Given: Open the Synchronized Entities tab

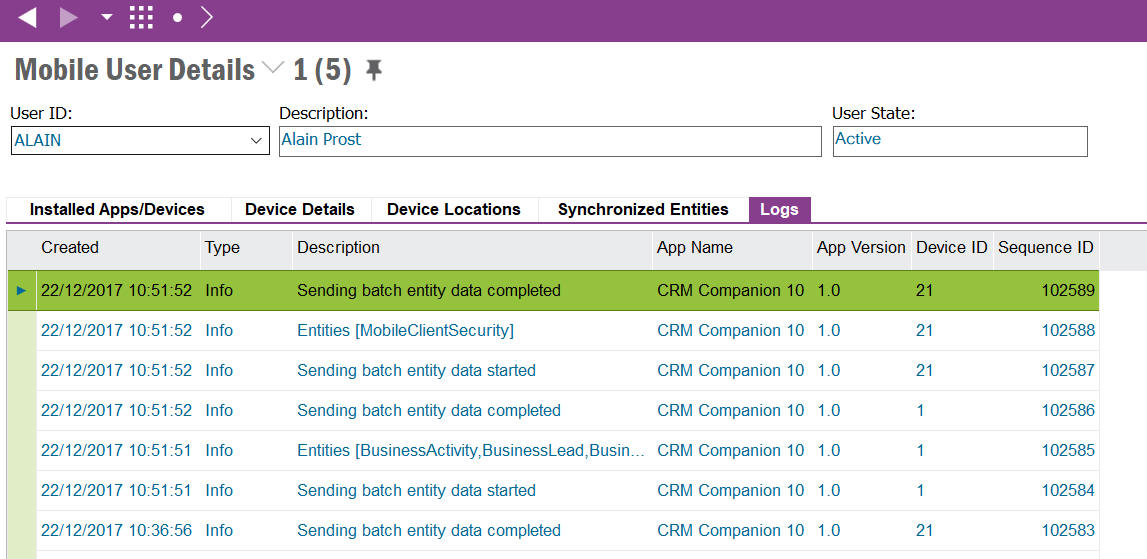Looking at the screenshot, I should 643,209.
